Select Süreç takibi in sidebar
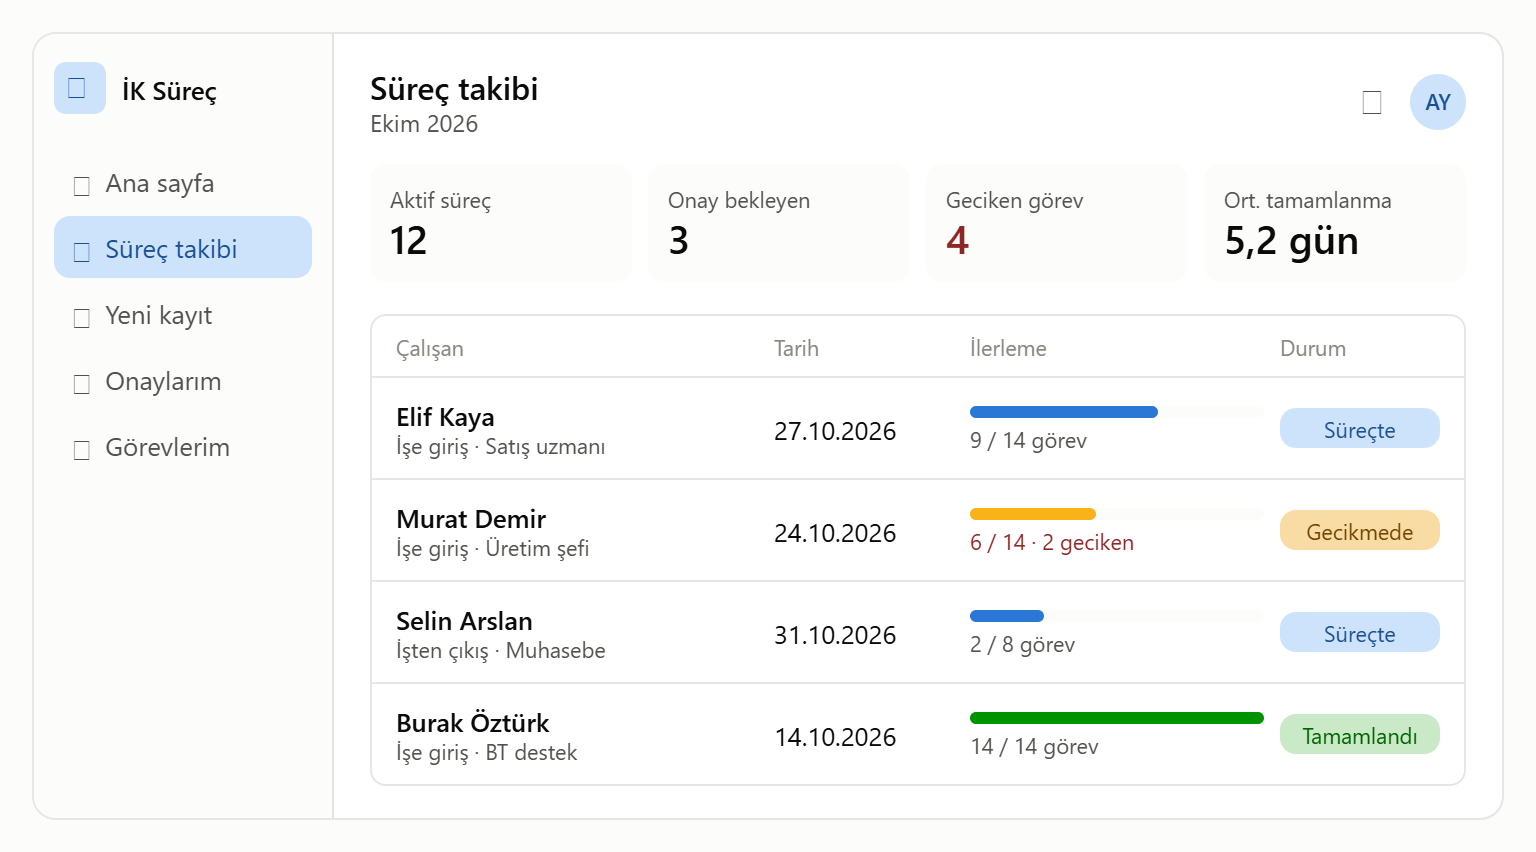 click(x=183, y=247)
